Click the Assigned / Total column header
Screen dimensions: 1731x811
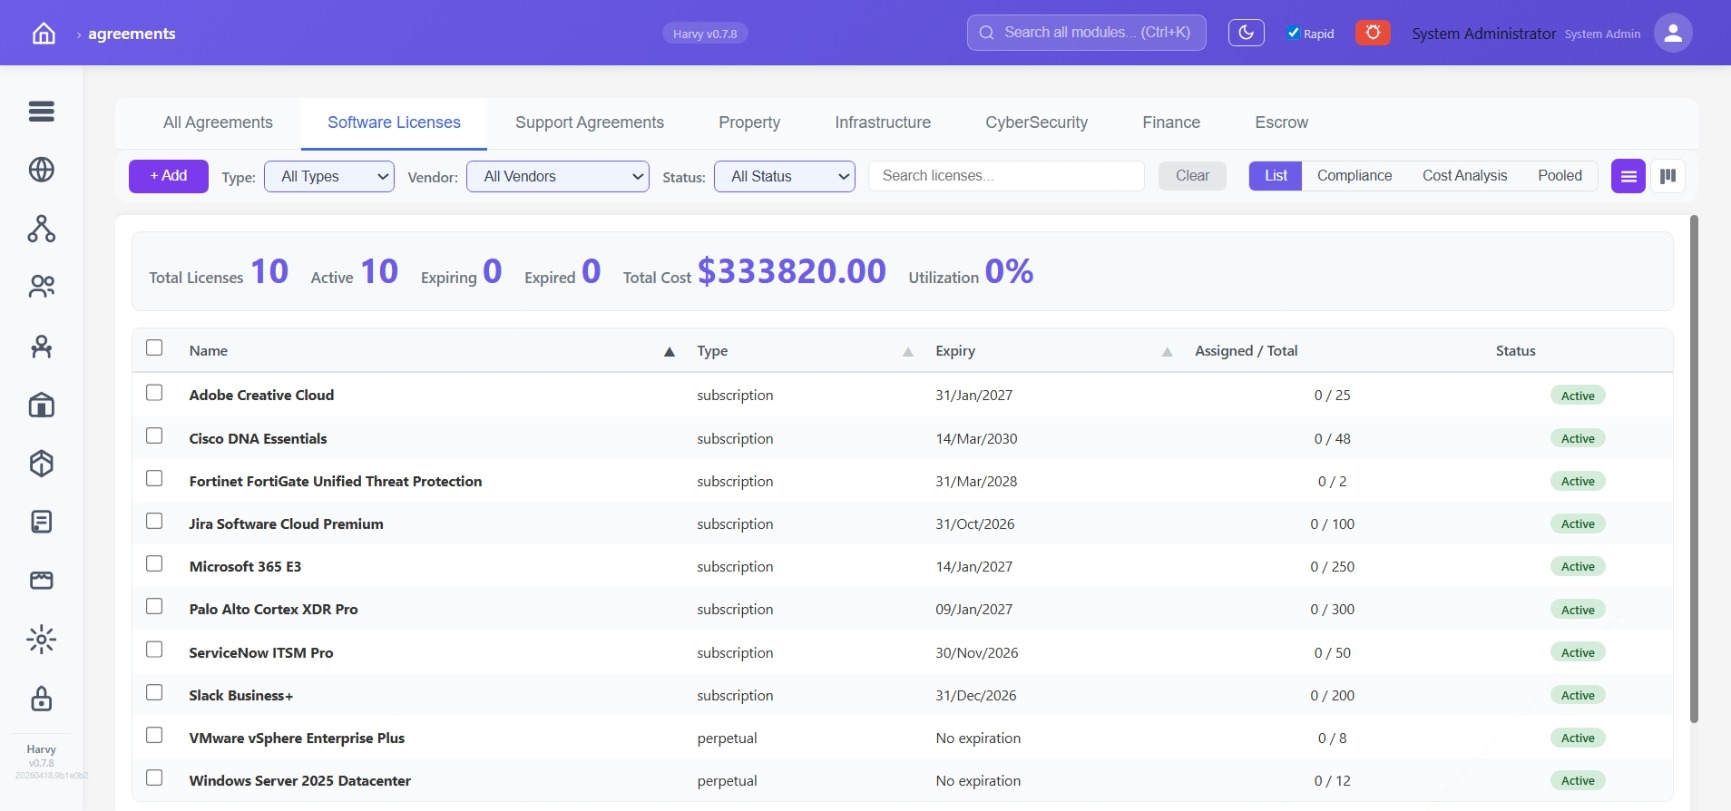click(1246, 351)
